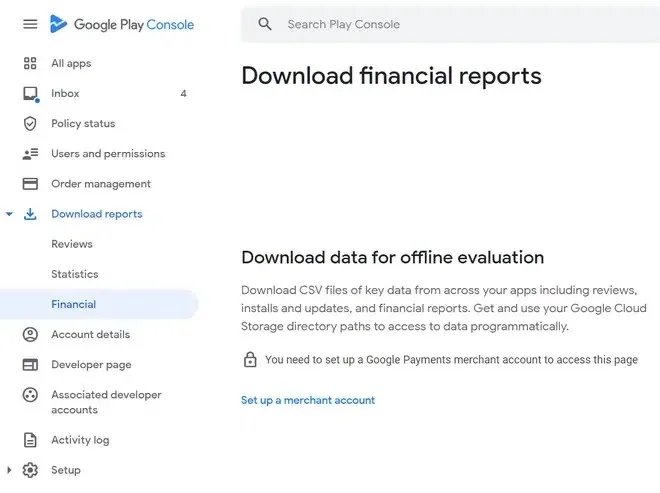Click the All apps grid icon
The width and height of the screenshot is (660, 493).
(x=30, y=63)
